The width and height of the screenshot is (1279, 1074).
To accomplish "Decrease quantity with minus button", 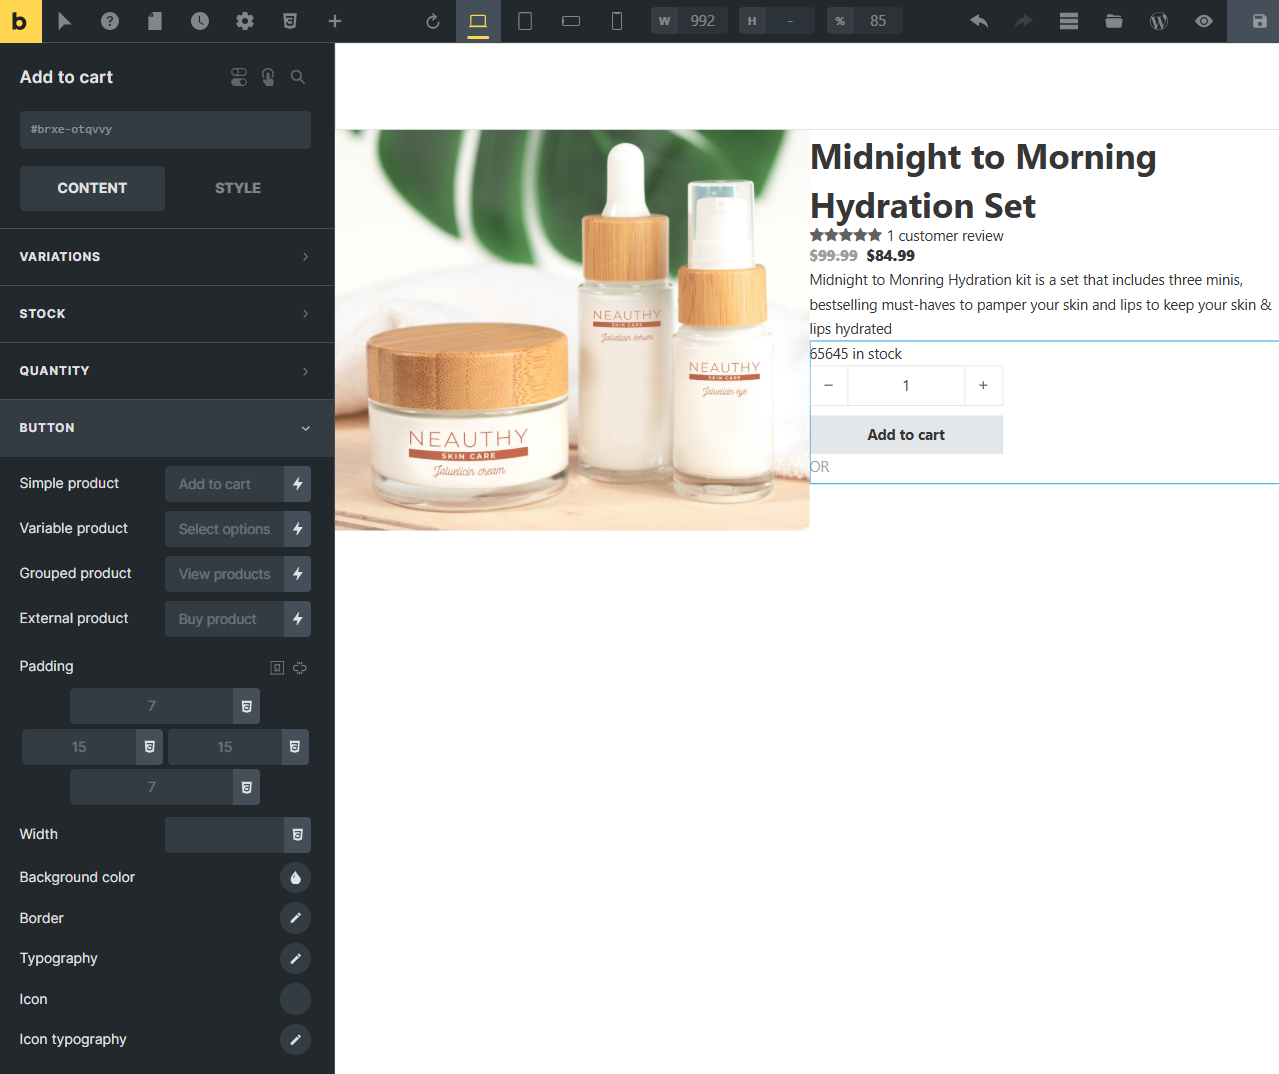I will coord(828,386).
